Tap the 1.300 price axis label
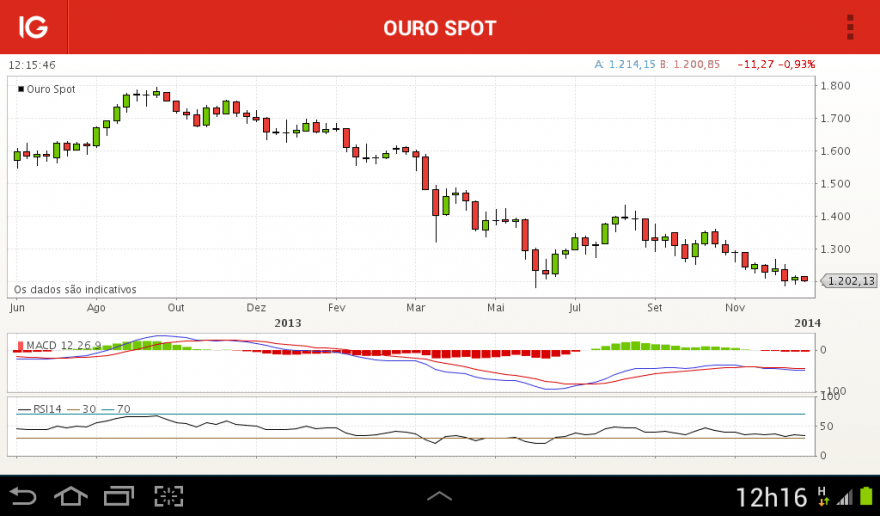Screen dimensions: 880x516 [x=836, y=249]
